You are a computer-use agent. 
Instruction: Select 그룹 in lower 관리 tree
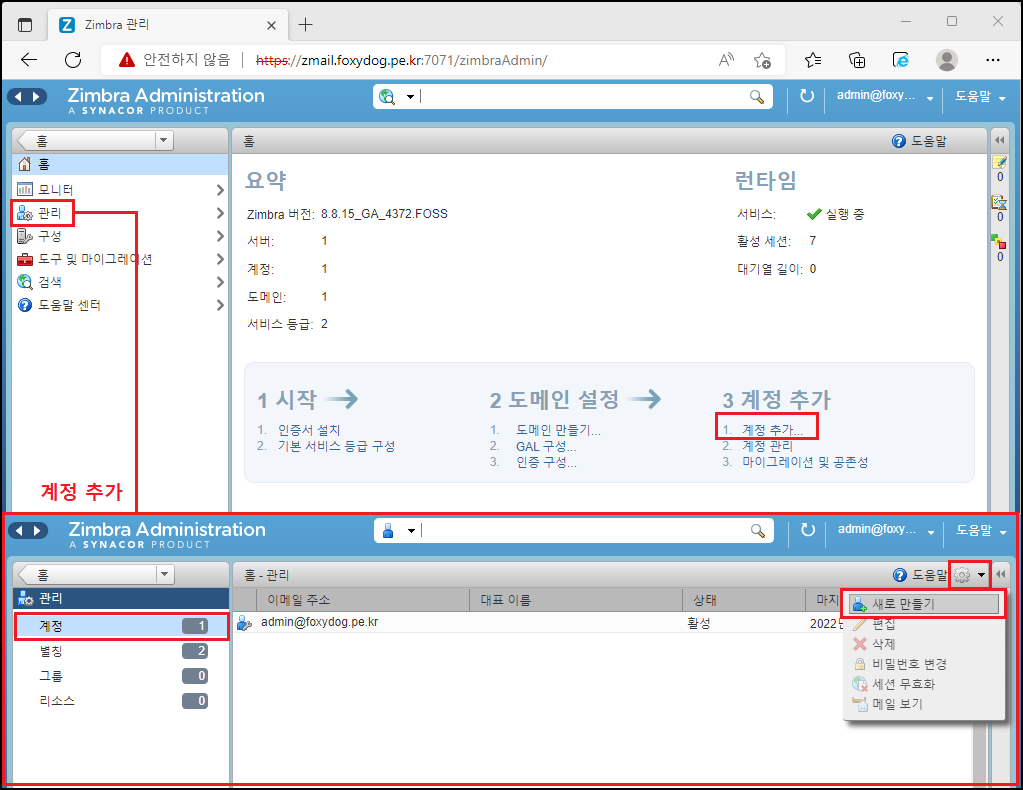121,676
